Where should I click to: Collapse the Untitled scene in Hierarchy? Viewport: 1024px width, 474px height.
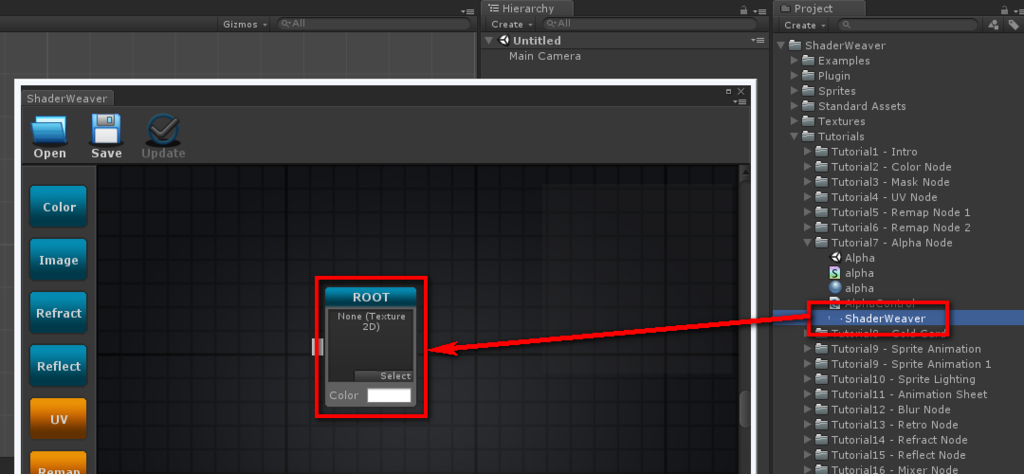point(489,40)
